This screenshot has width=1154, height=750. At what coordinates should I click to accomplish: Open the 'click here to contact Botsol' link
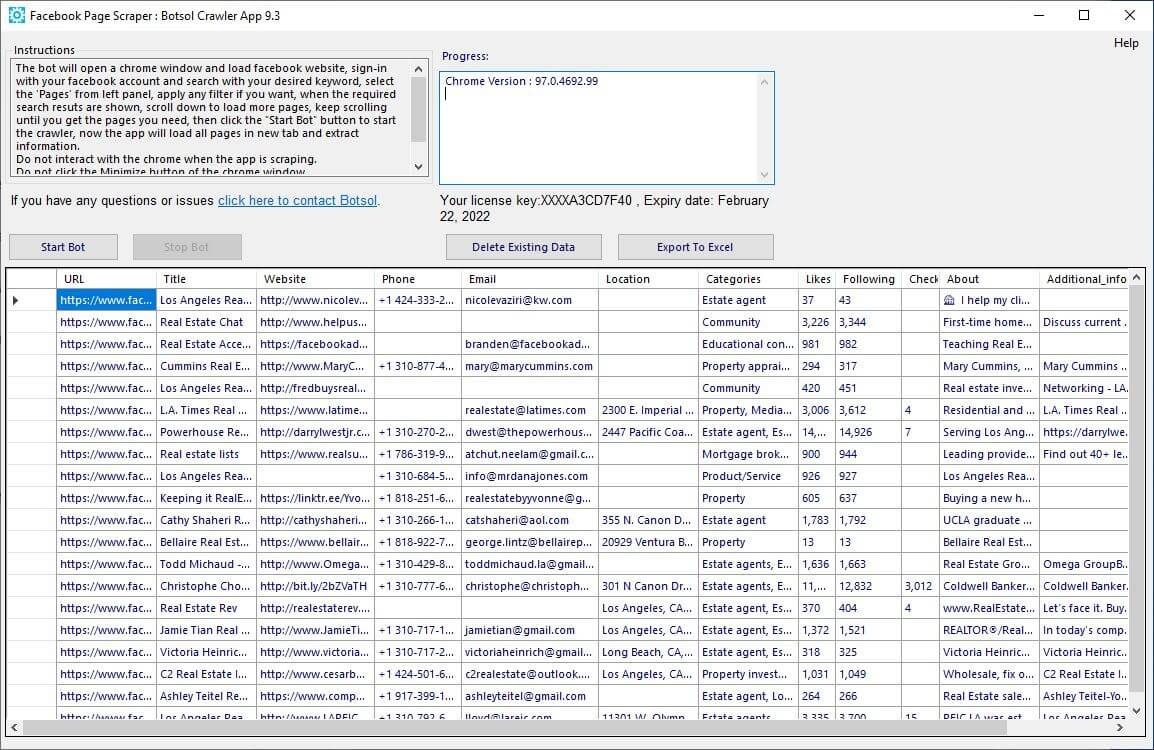(x=297, y=200)
